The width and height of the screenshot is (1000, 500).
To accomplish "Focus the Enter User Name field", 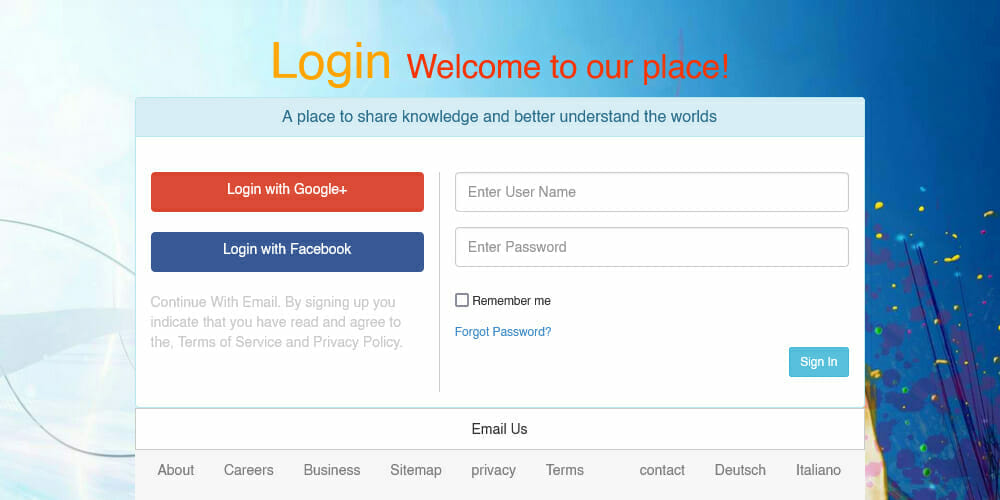I will (x=651, y=192).
